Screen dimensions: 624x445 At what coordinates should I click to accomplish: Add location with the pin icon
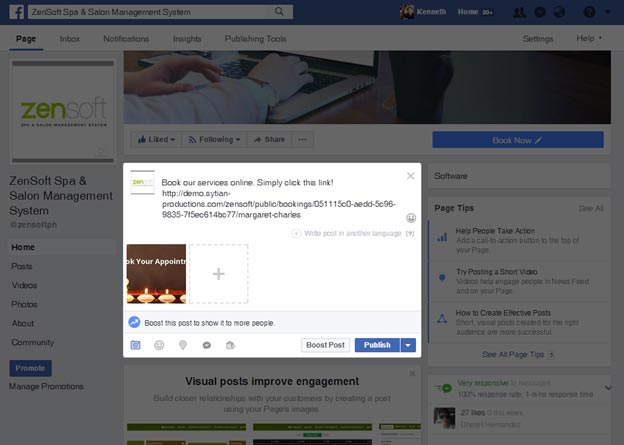click(x=183, y=345)
